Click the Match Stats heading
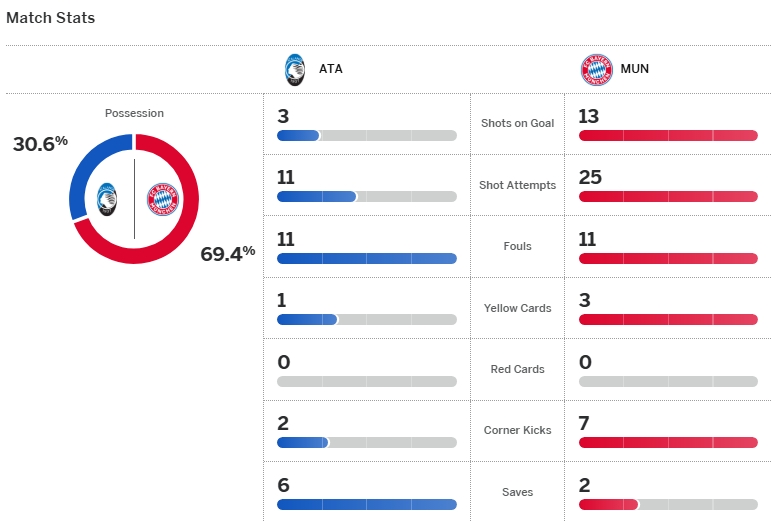The height and width of the screenshot is (521, 778). point(51,18)
